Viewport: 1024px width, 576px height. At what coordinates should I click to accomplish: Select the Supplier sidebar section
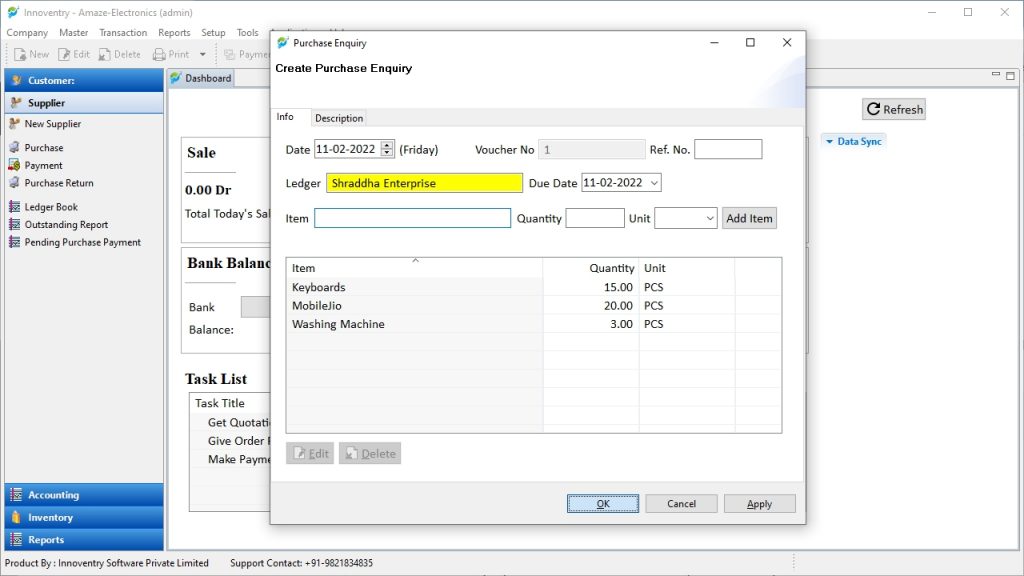(x=84, y=103)
